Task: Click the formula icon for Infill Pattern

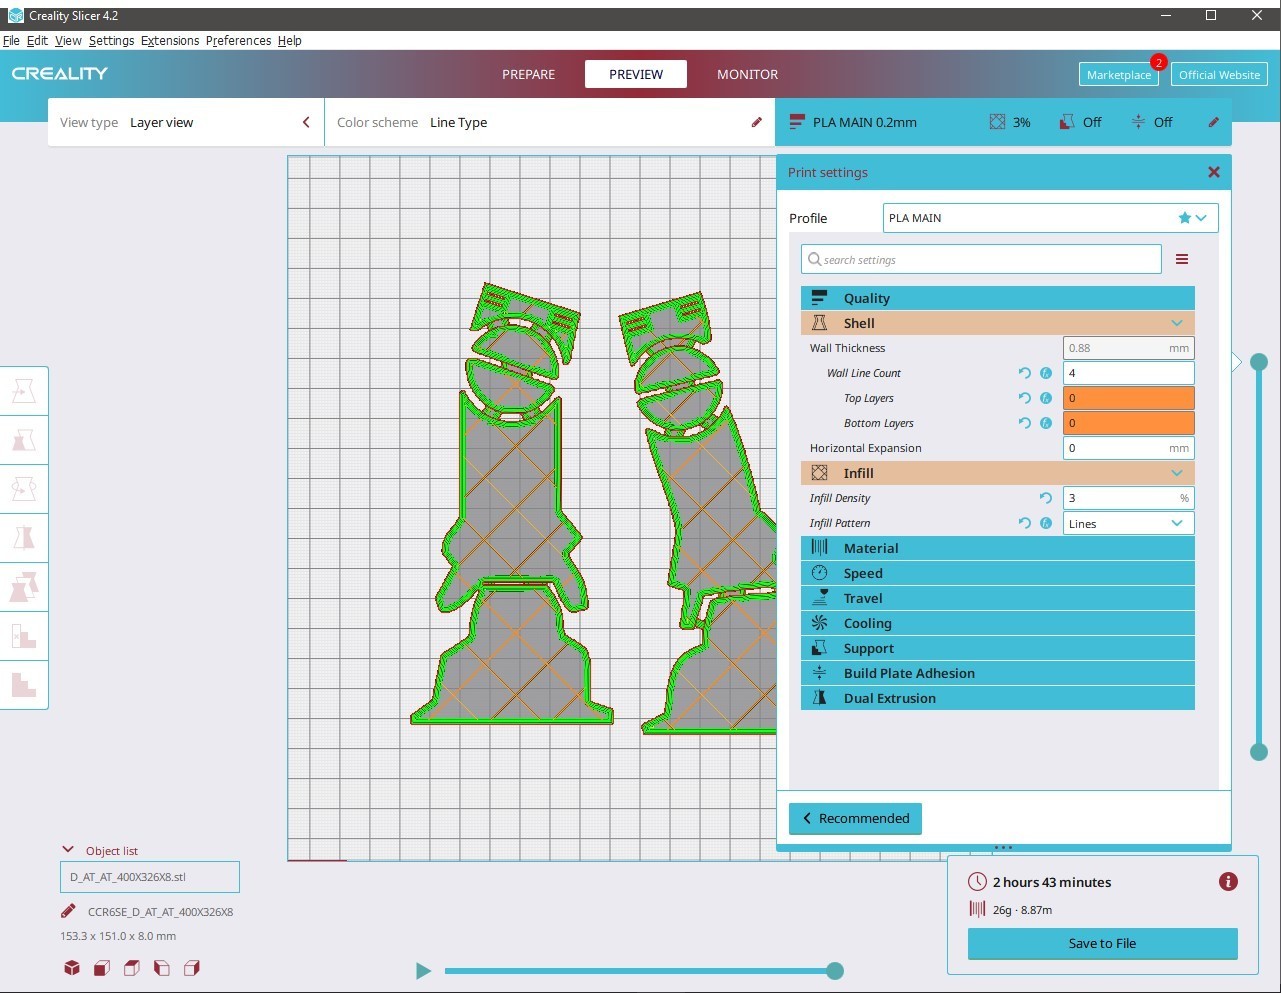Action: point(1046,523)
